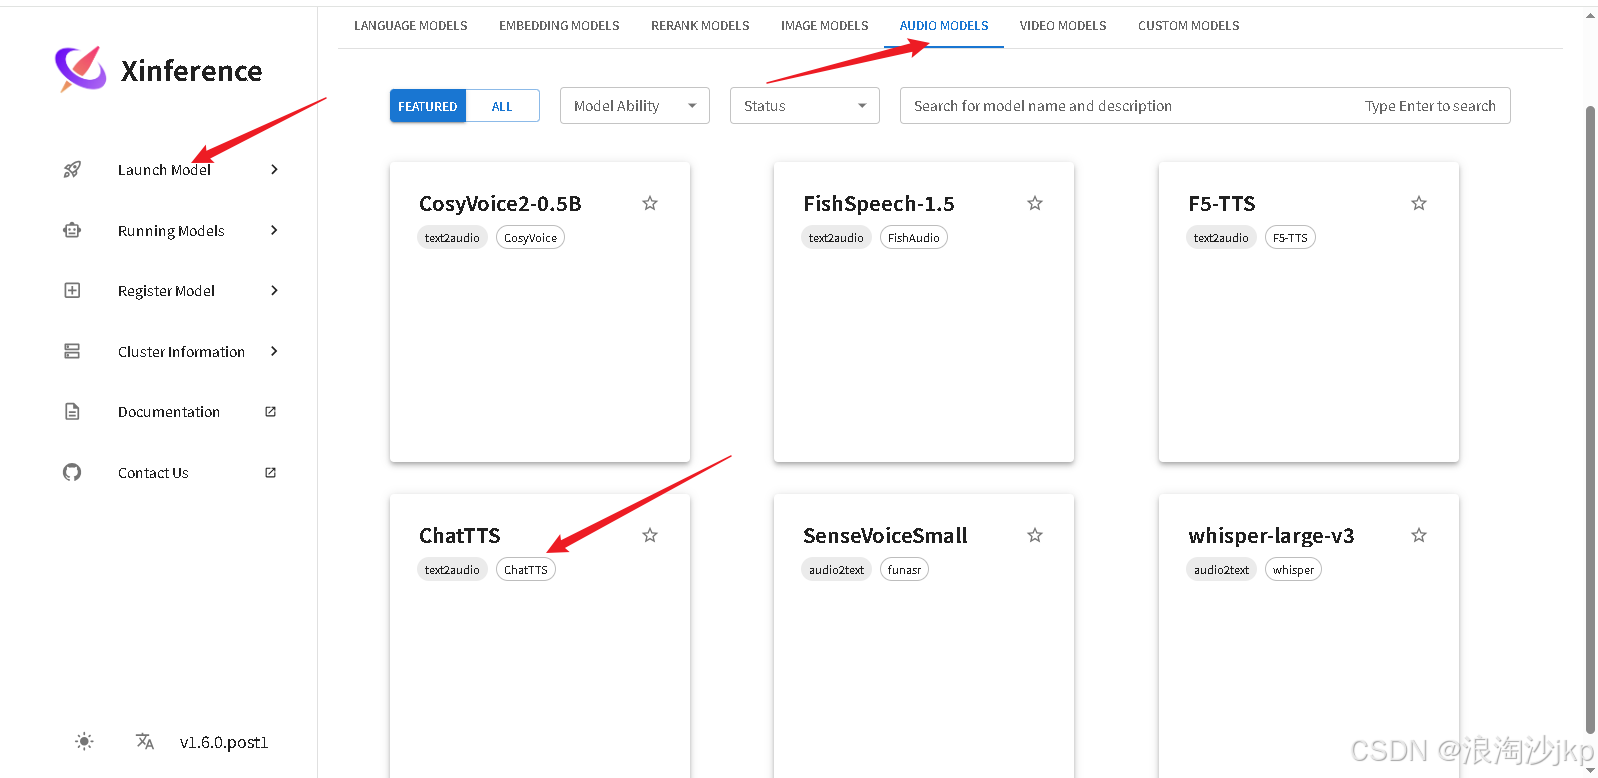Image resolution: width=1598 pixels, height=778 pixels.
Task: Open the CosyVoice2-0.5B model card
Action: (540, 312)
